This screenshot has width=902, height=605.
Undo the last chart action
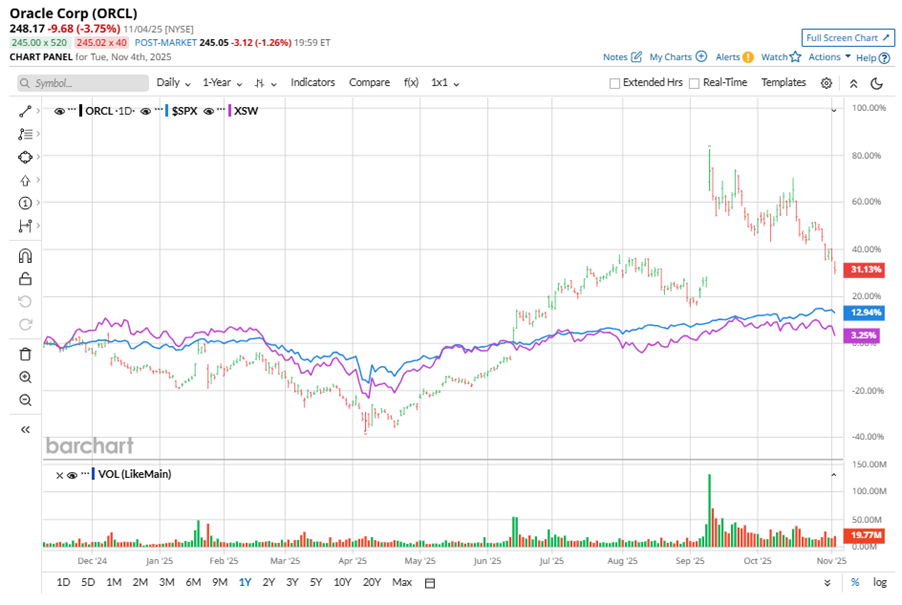click(x=25, y=301)
